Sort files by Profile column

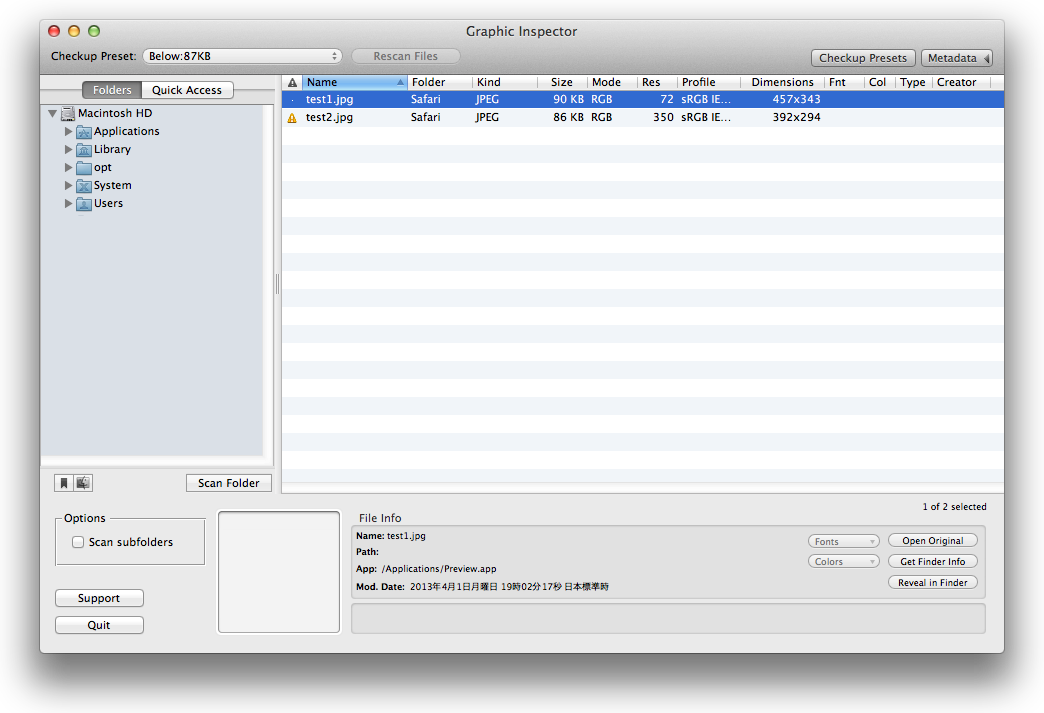point(709,82)
